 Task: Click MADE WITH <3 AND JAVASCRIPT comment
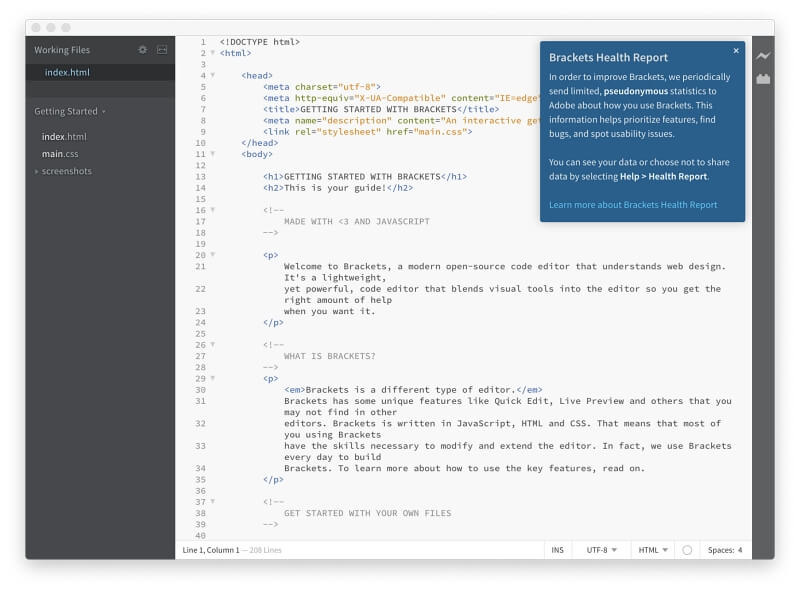pyautogui.click(x=357, y=221)
